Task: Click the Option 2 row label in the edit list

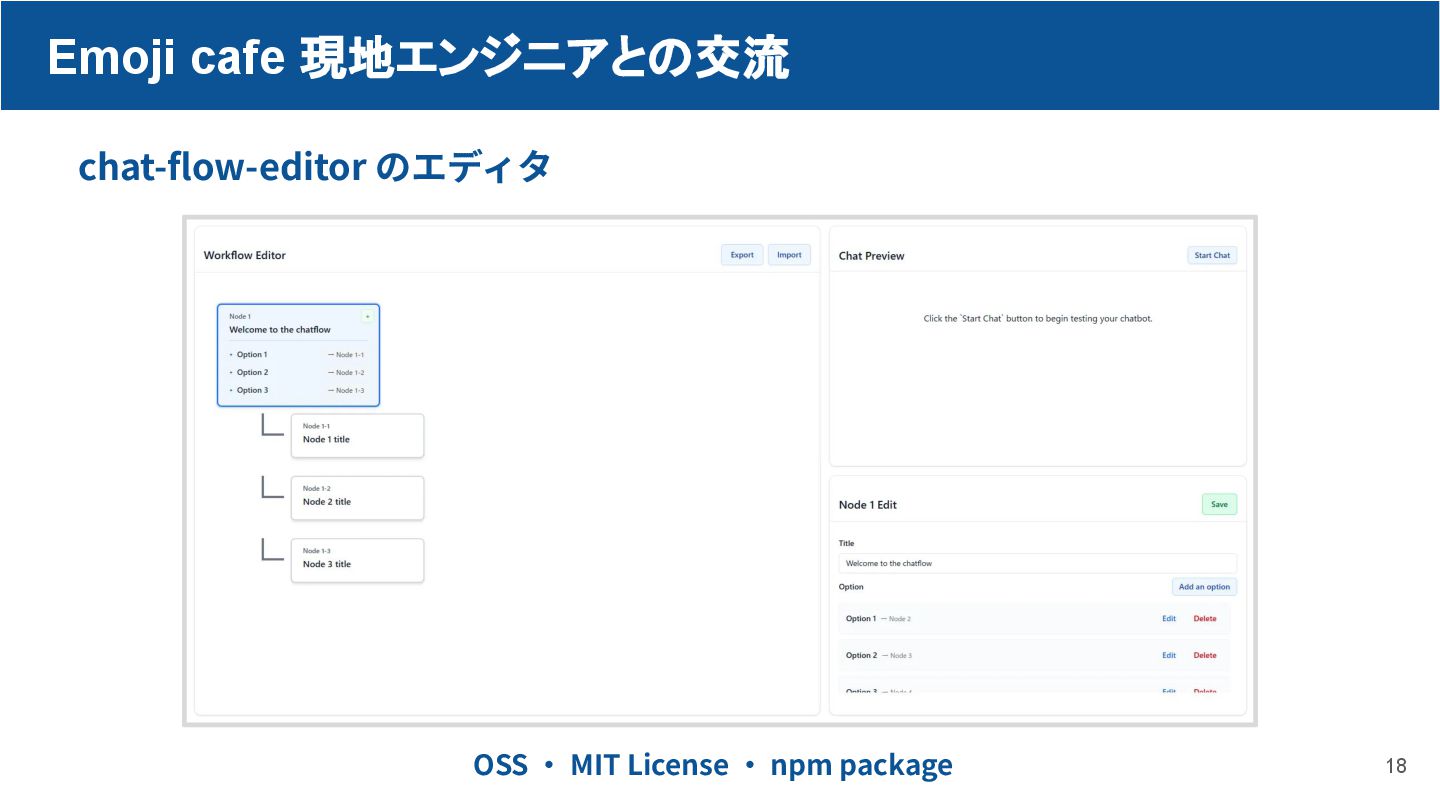Action: pyautogui.click(x=861, y=656)
